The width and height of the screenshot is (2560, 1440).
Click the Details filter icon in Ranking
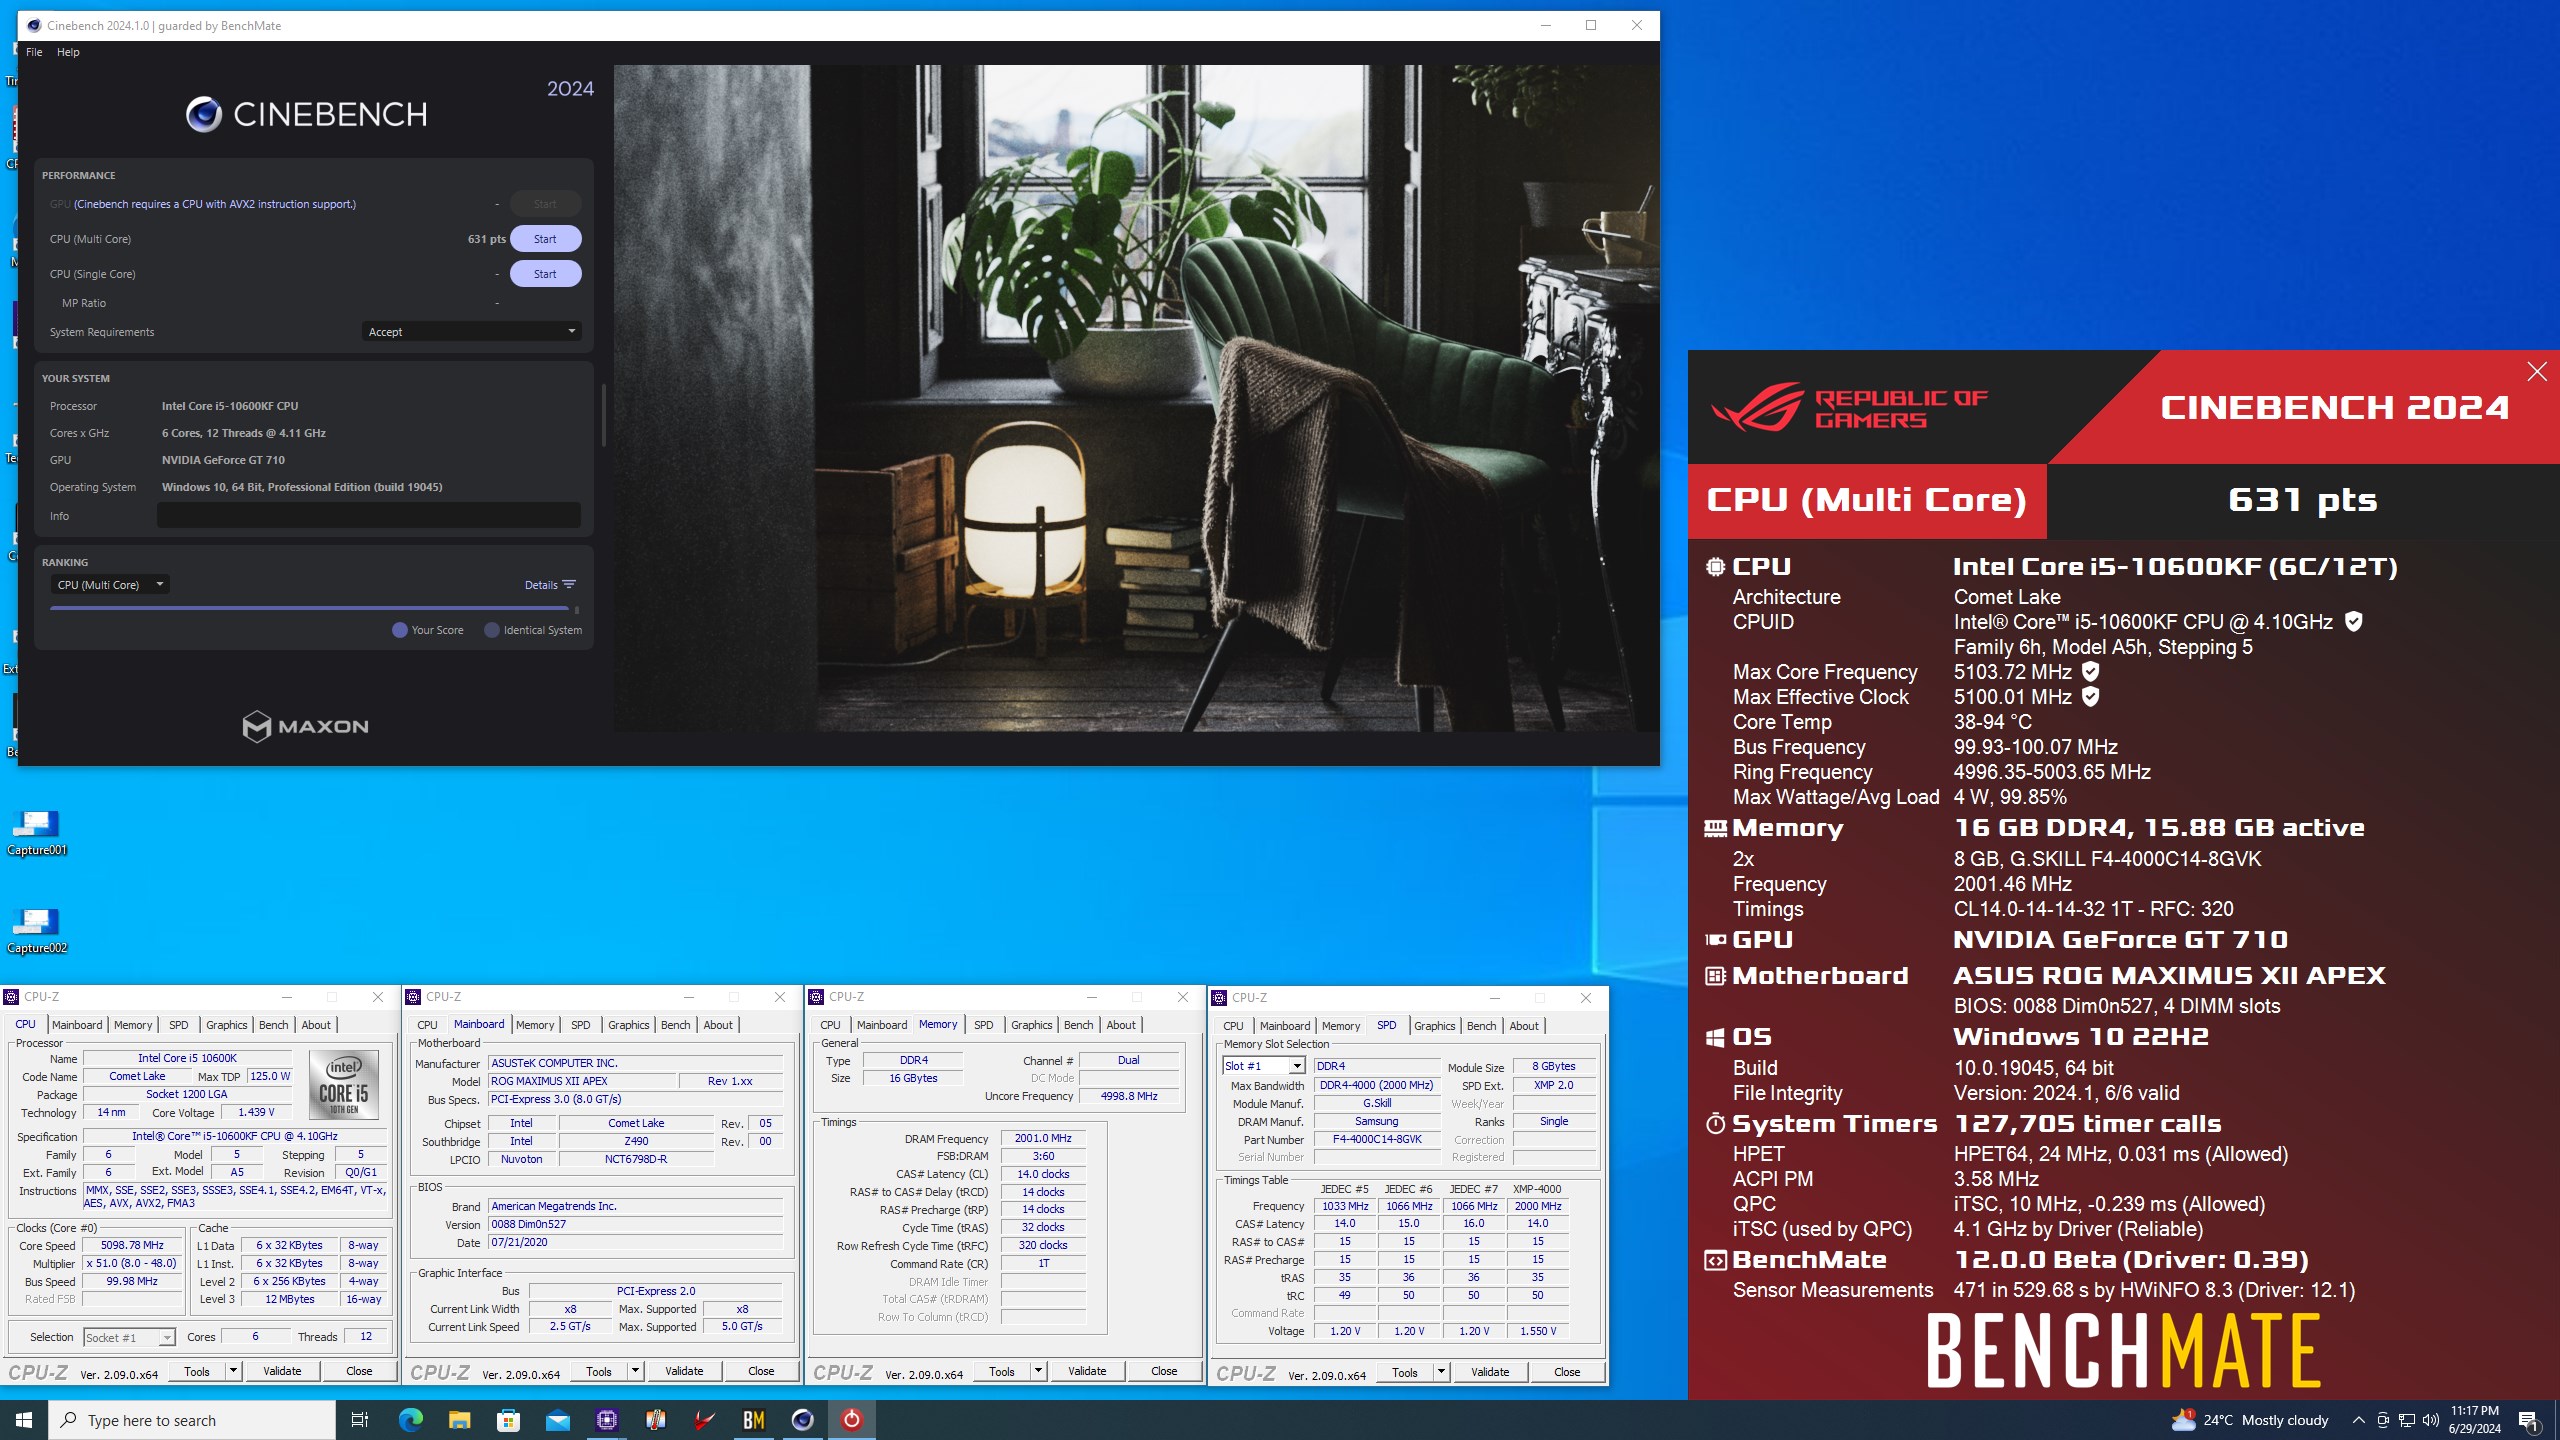(x=569, y=585)
